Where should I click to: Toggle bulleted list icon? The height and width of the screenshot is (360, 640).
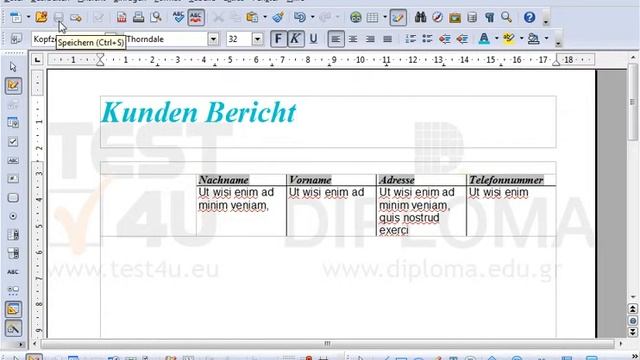pyautogui.click(x=427, y=39)
